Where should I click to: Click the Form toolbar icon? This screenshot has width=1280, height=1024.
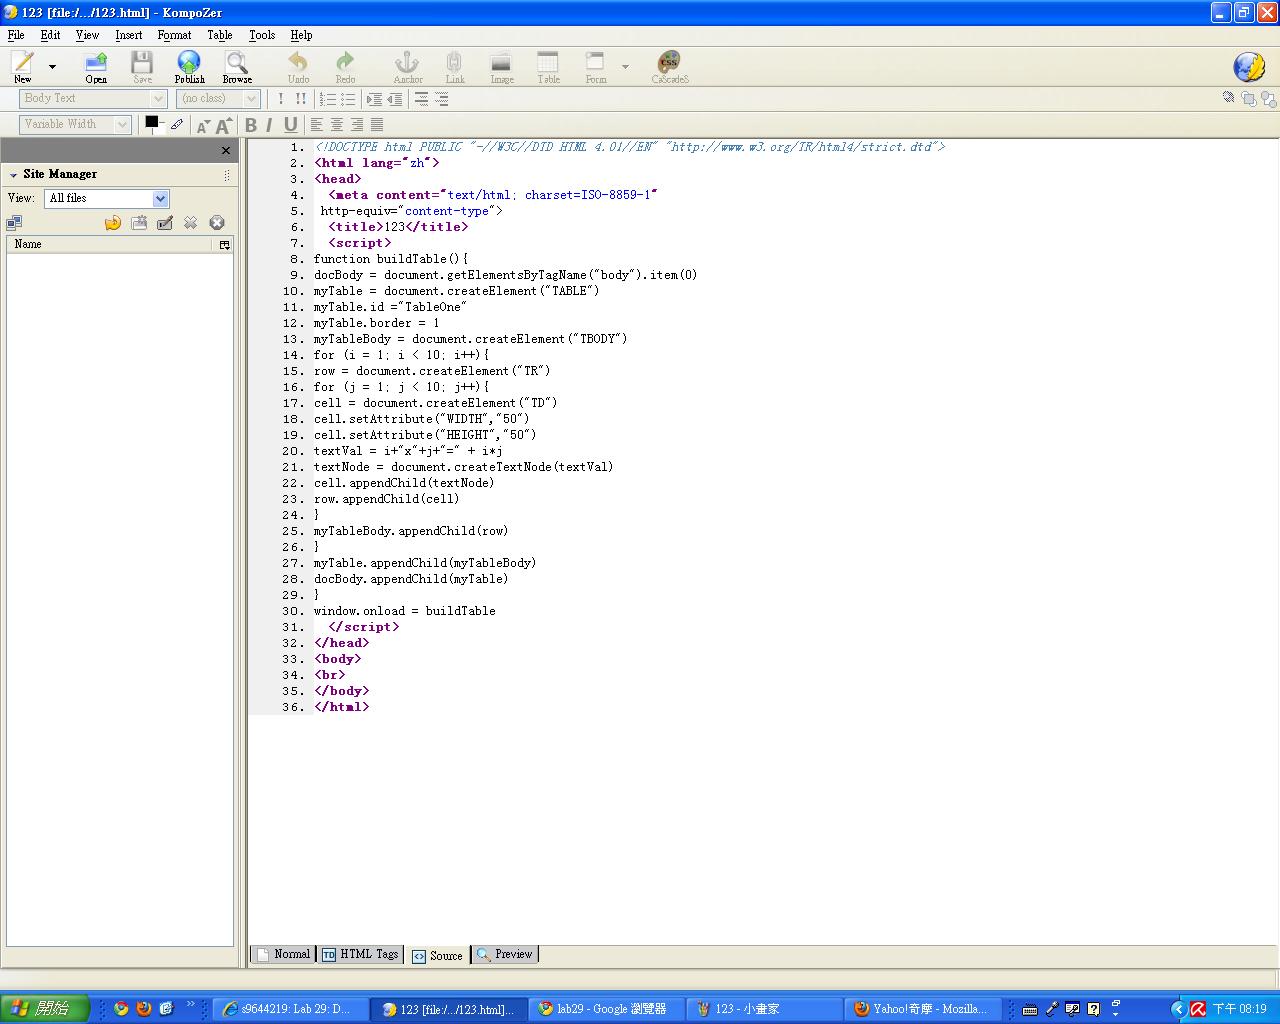point(596,67)
